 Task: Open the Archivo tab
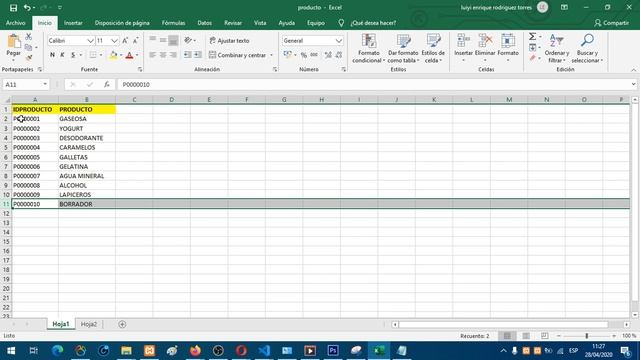16,23
